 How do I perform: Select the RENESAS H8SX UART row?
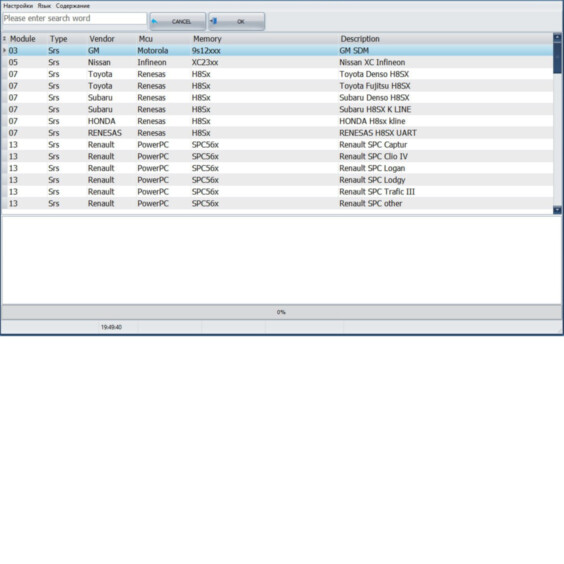[x=277, y=133]
